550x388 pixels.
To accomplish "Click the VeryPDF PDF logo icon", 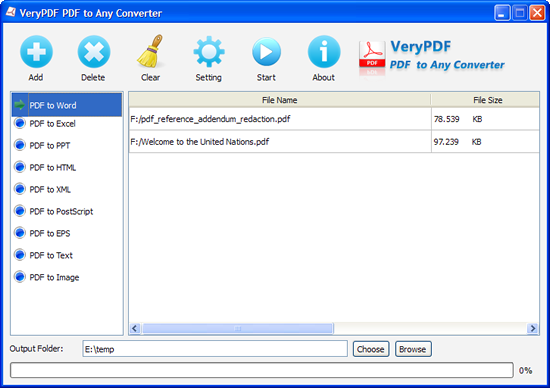I will click(x=372, y=54).
